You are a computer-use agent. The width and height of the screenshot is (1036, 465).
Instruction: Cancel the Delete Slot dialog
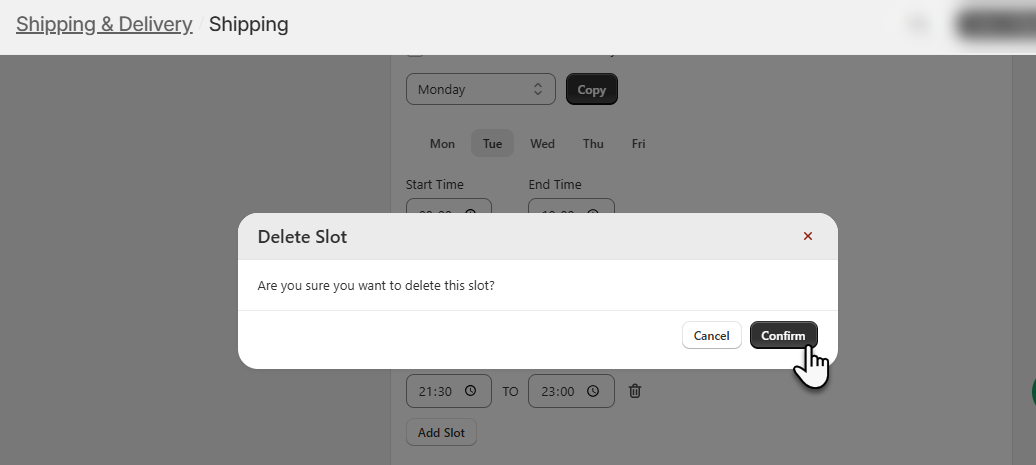point(711,335)
